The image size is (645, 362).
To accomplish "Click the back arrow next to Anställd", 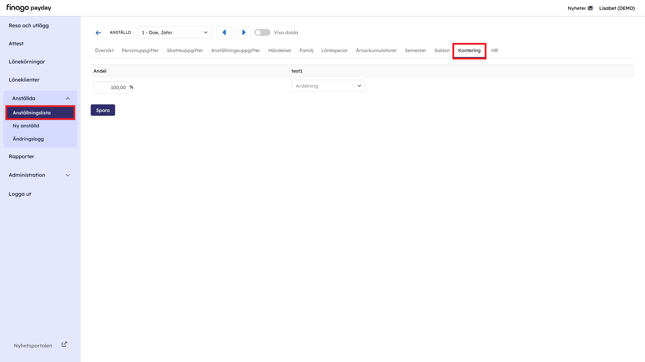I will pyautogui.click(x=98, y=32).
